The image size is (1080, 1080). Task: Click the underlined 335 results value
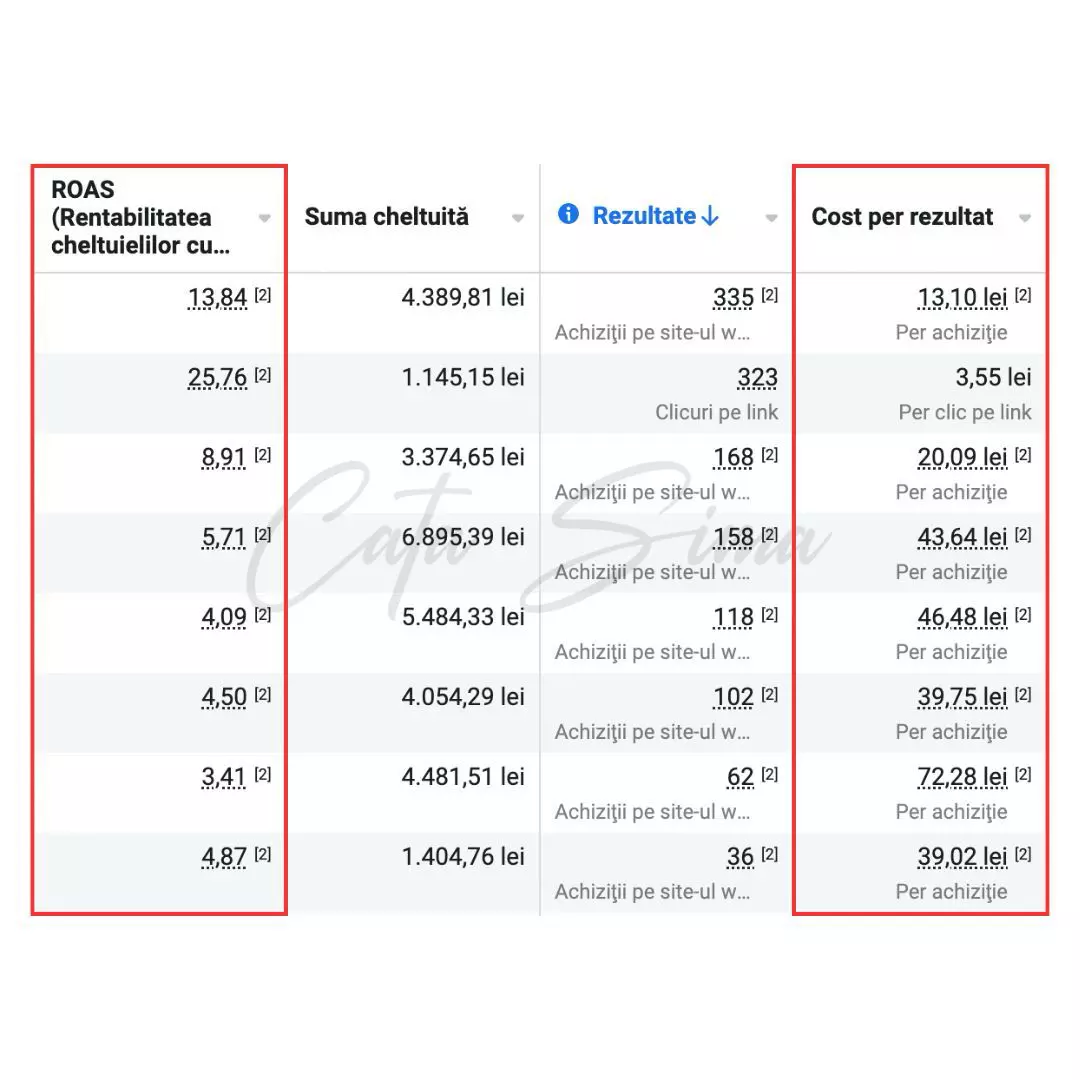733,298
